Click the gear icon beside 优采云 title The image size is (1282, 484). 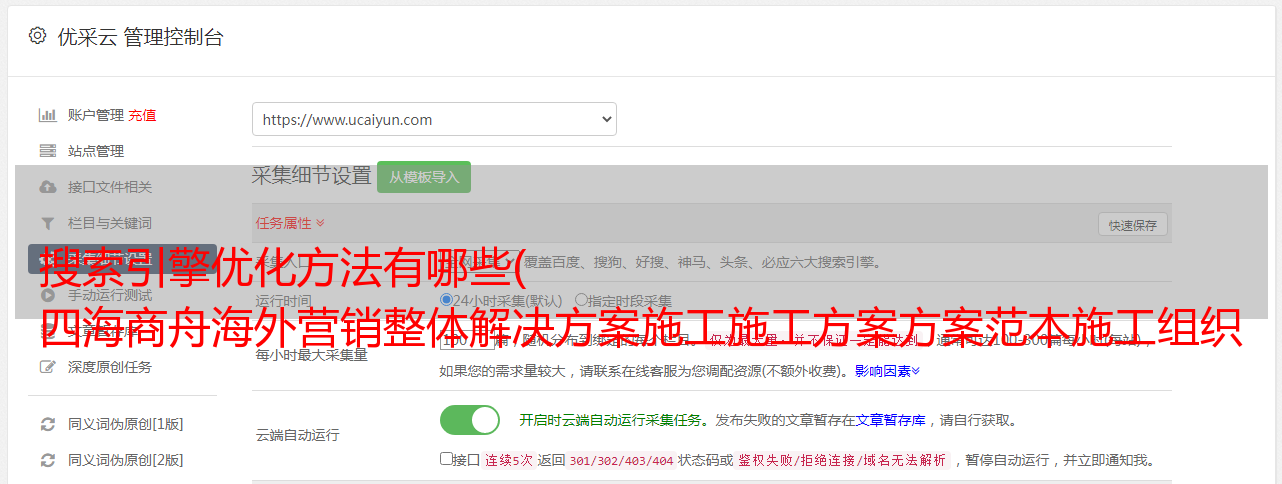(37, 36)
